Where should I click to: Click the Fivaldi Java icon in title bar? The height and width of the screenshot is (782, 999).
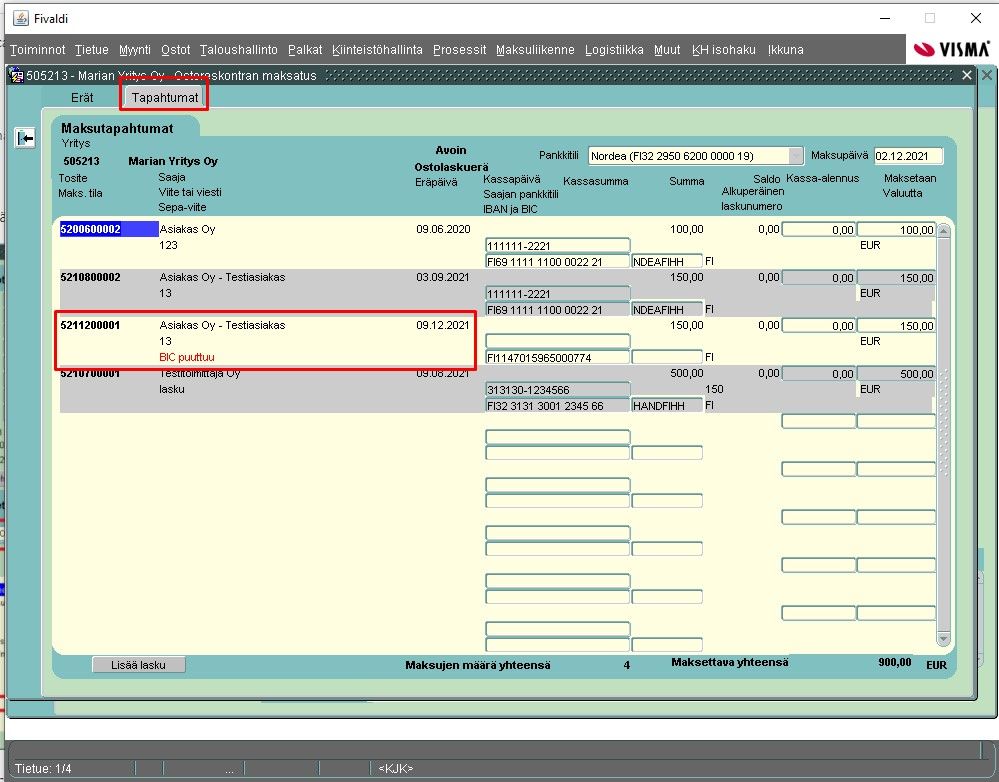(x=21, y=18)
